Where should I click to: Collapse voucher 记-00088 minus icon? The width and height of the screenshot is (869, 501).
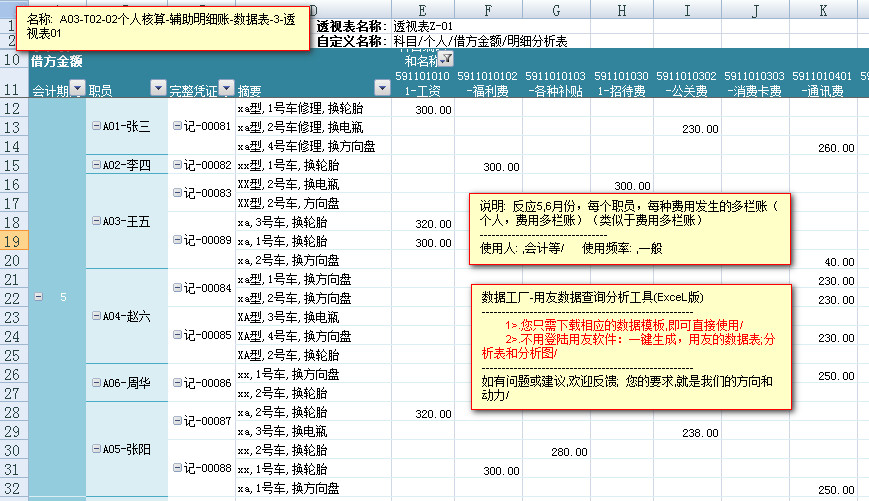177,469
